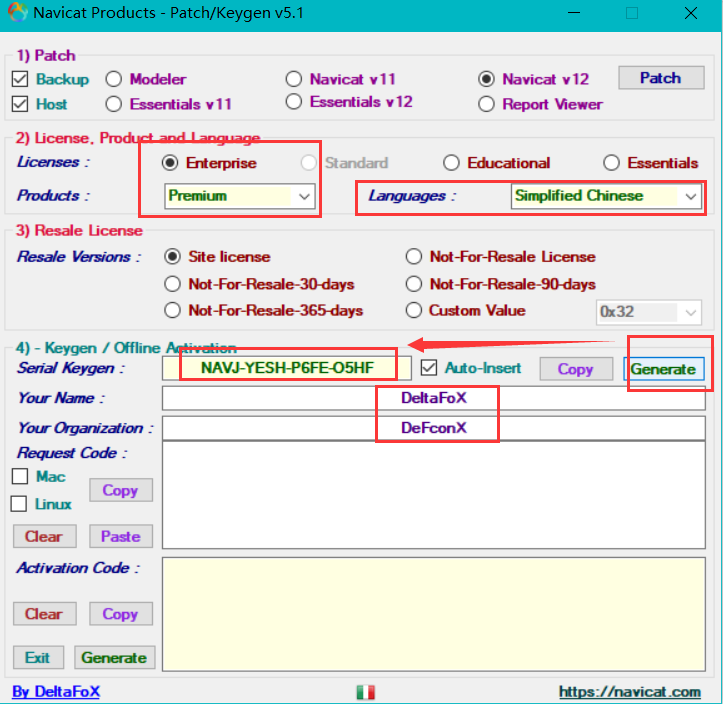The height and width of the screenshot is (704, 723).
Task: Choose Not-For-Resale-90-days option
Action: point(414,284)
